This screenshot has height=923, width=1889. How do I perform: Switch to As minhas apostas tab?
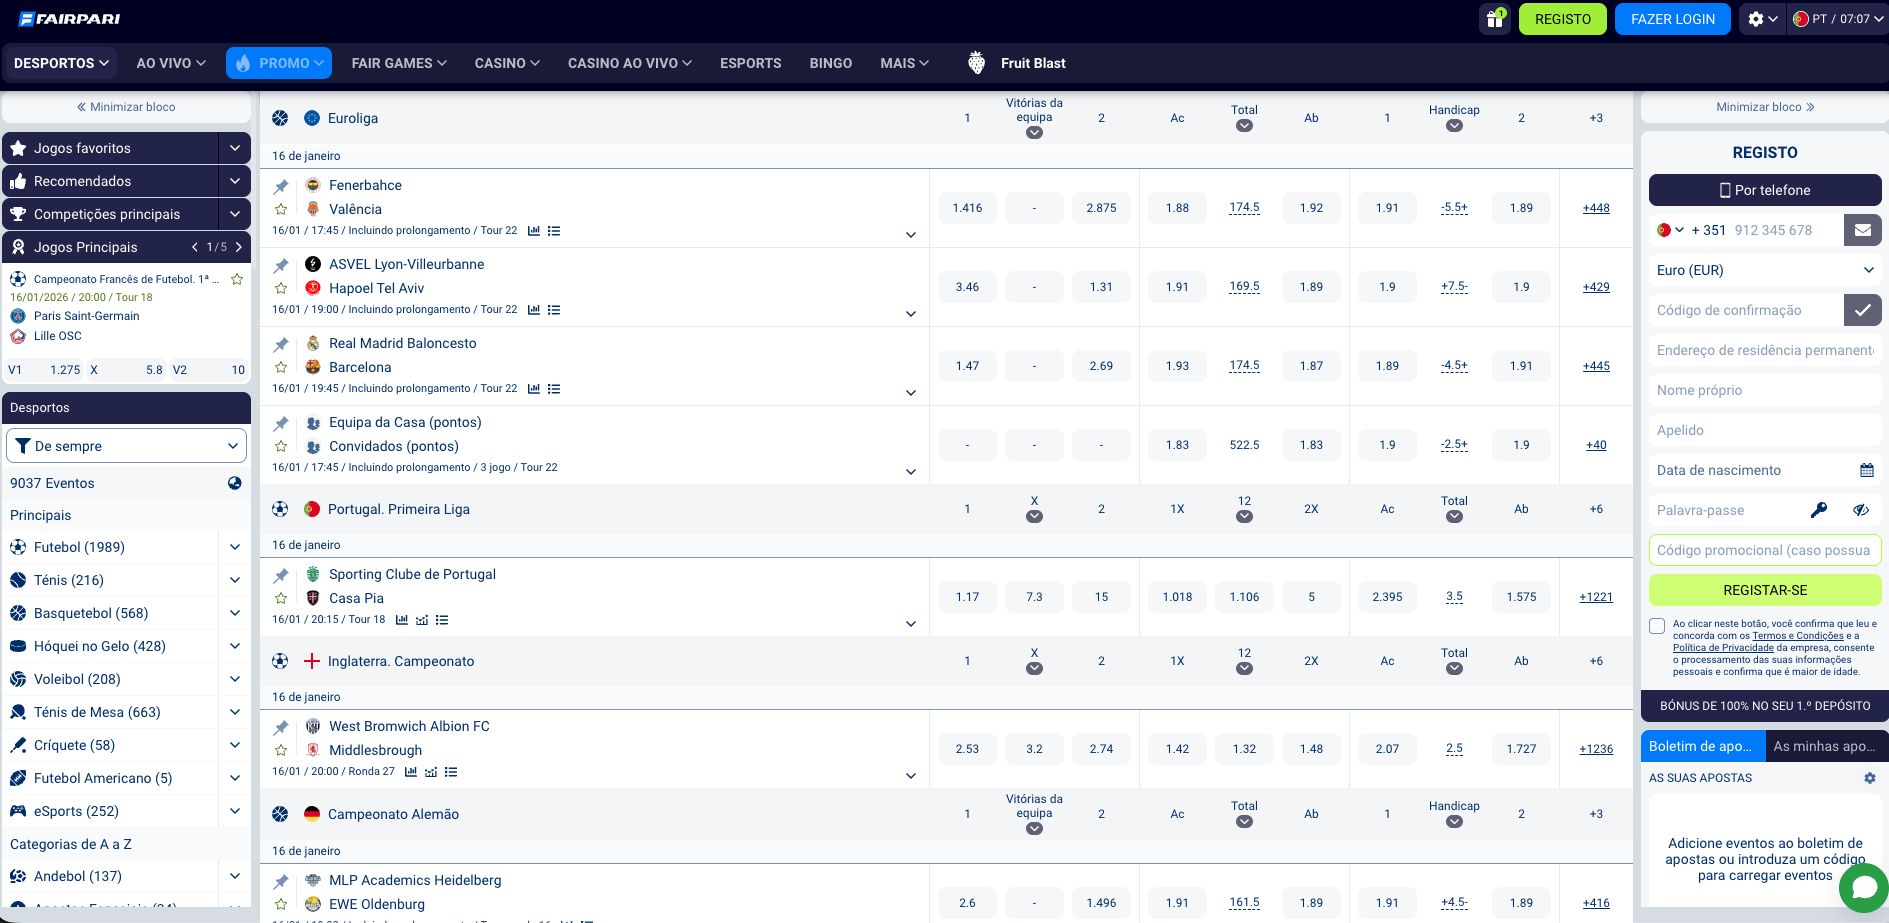[x=1823, y=746]
